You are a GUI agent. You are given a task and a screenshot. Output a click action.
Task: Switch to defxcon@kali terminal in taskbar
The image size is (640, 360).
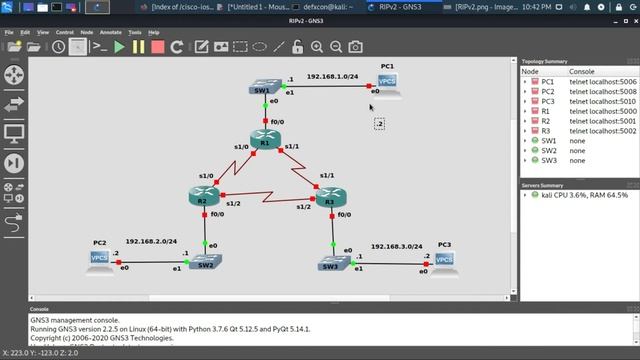click(323, 7)
